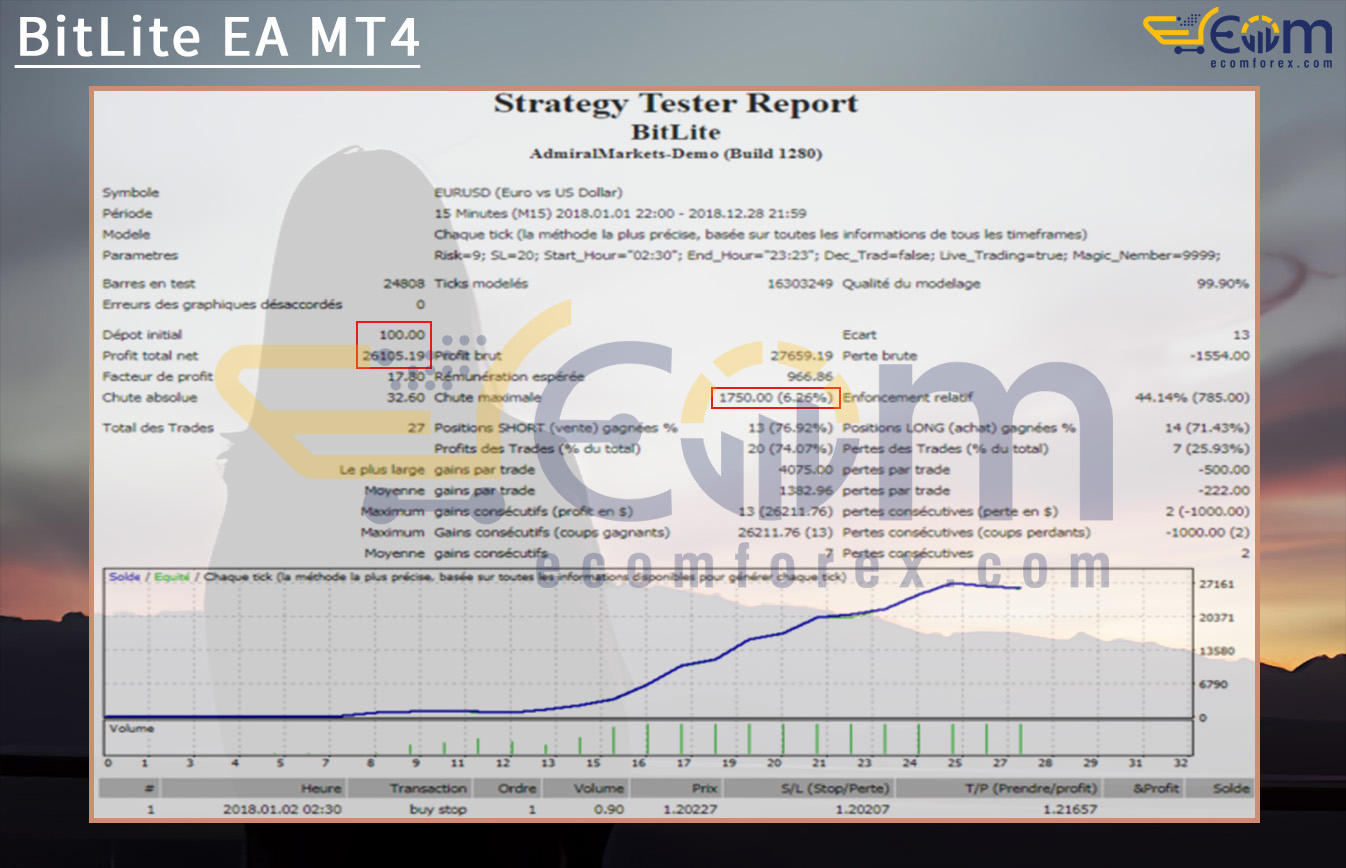Click the 27161 value on chart axis

click(x=1217, y=584)
